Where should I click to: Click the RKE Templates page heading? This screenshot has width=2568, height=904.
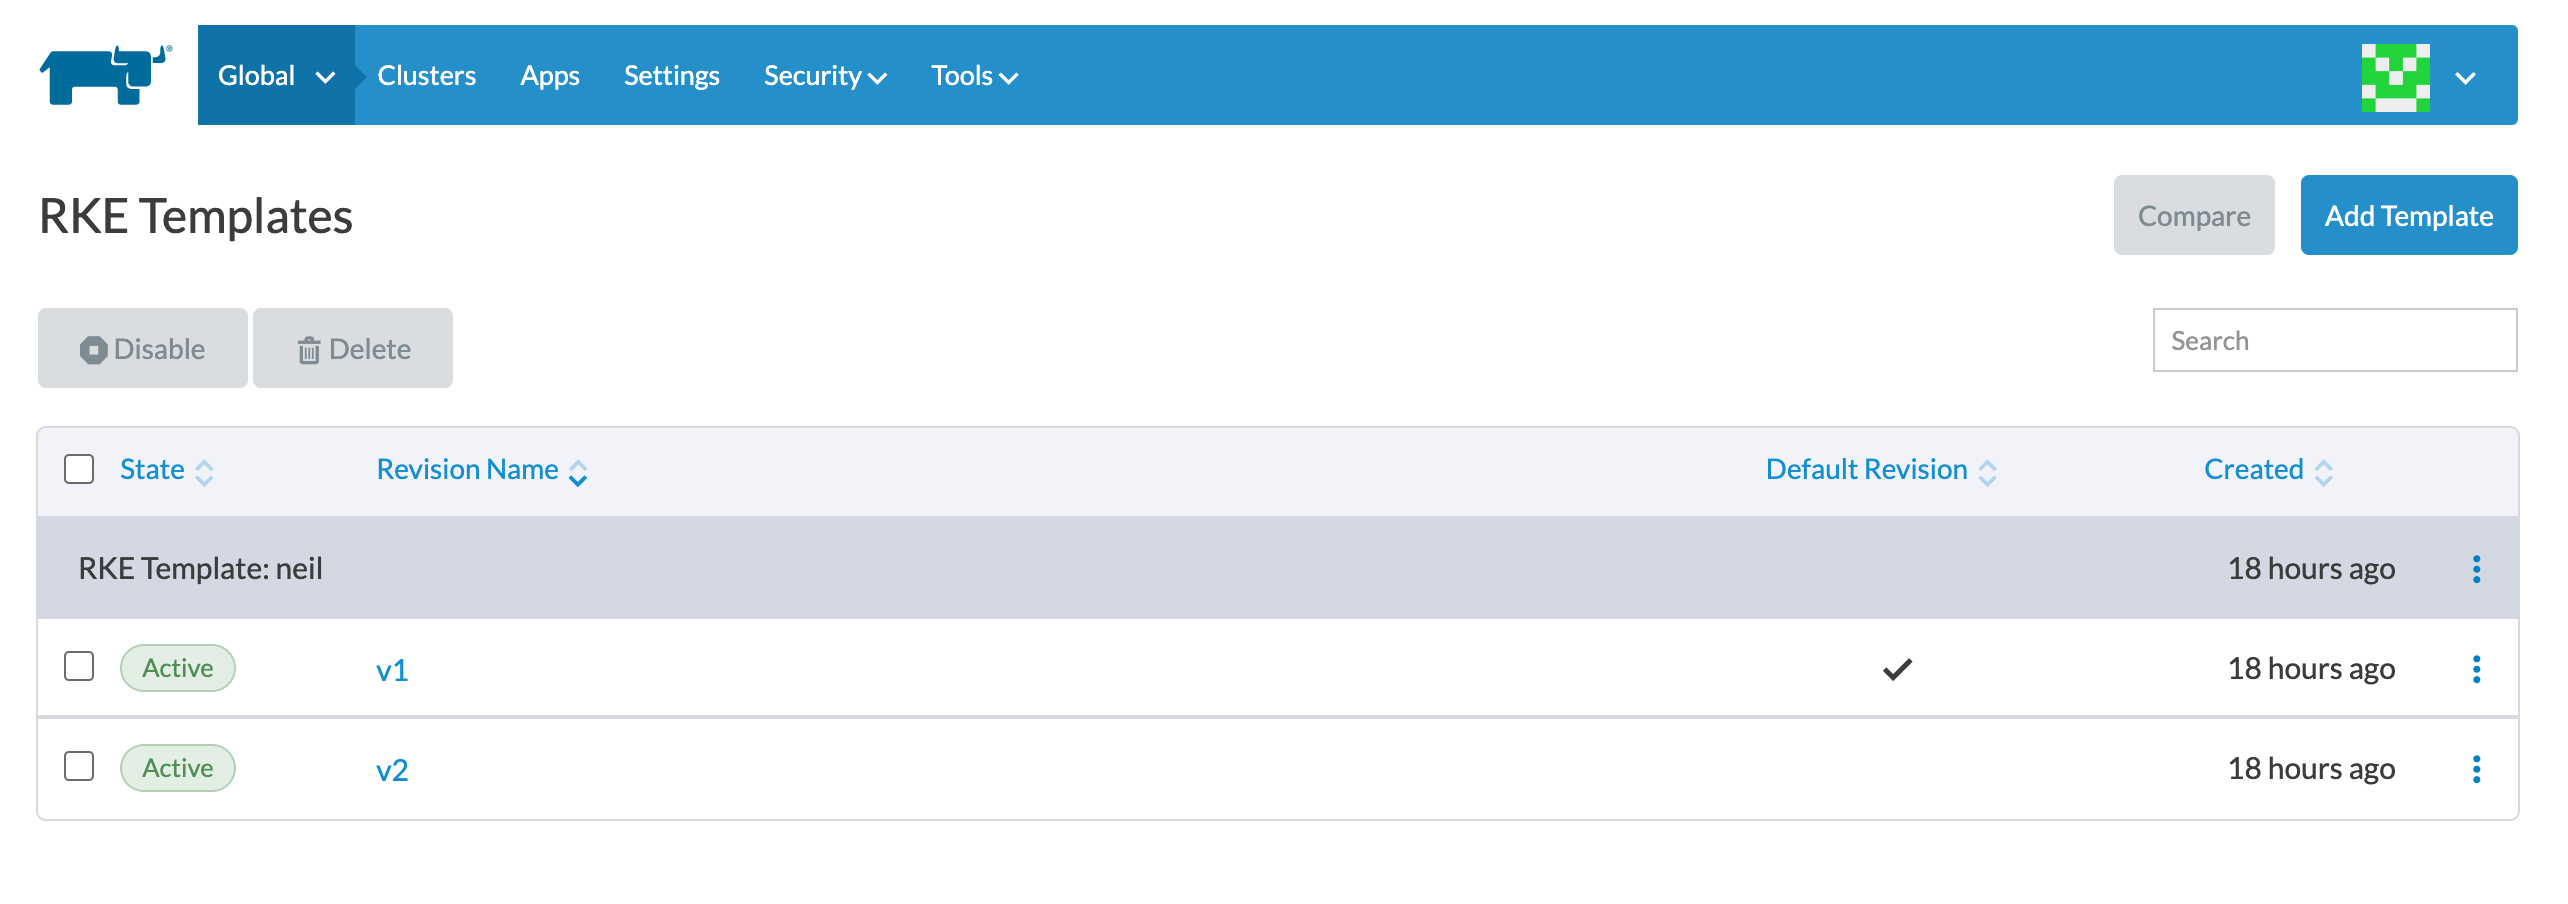[x=196, y=216]
